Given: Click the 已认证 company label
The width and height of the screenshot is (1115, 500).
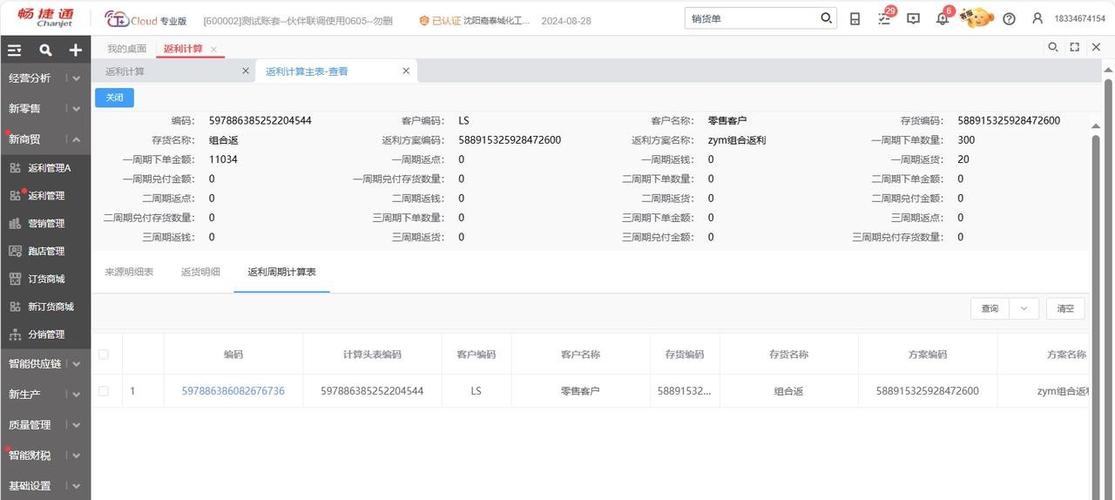Looking at the screenshot, I should [475, 21].
